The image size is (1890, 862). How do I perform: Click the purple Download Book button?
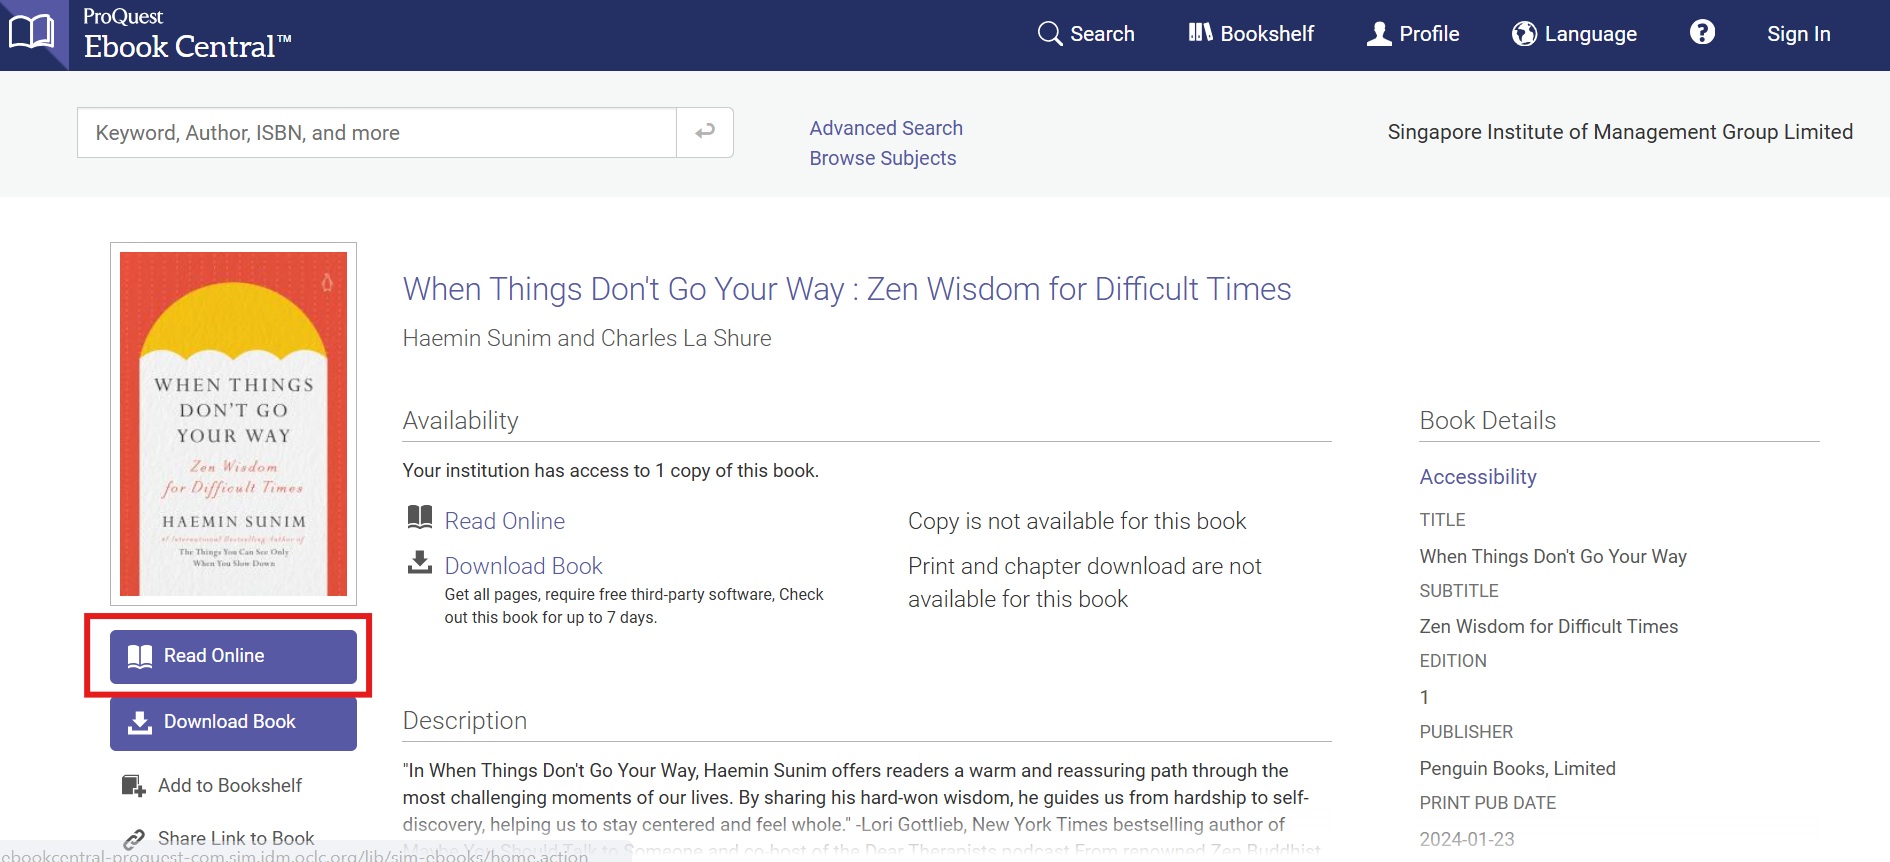pyautogui.click(x=233, y=722)
